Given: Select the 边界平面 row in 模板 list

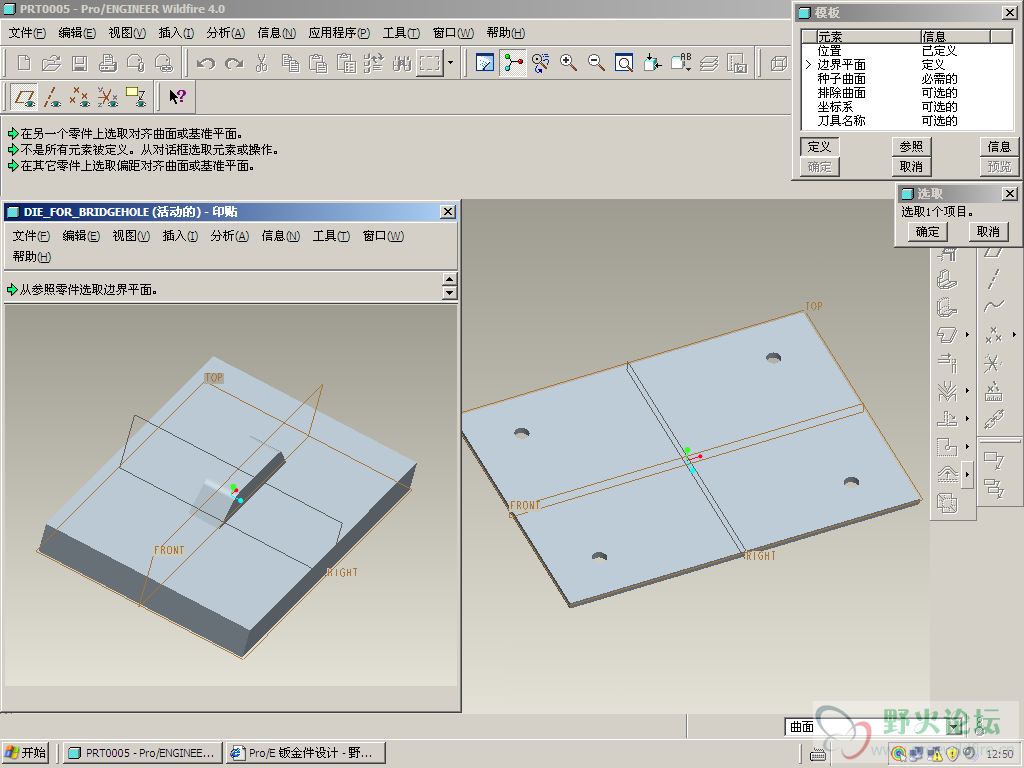Looking at the screenshot, I should click(x=907, y=65).
